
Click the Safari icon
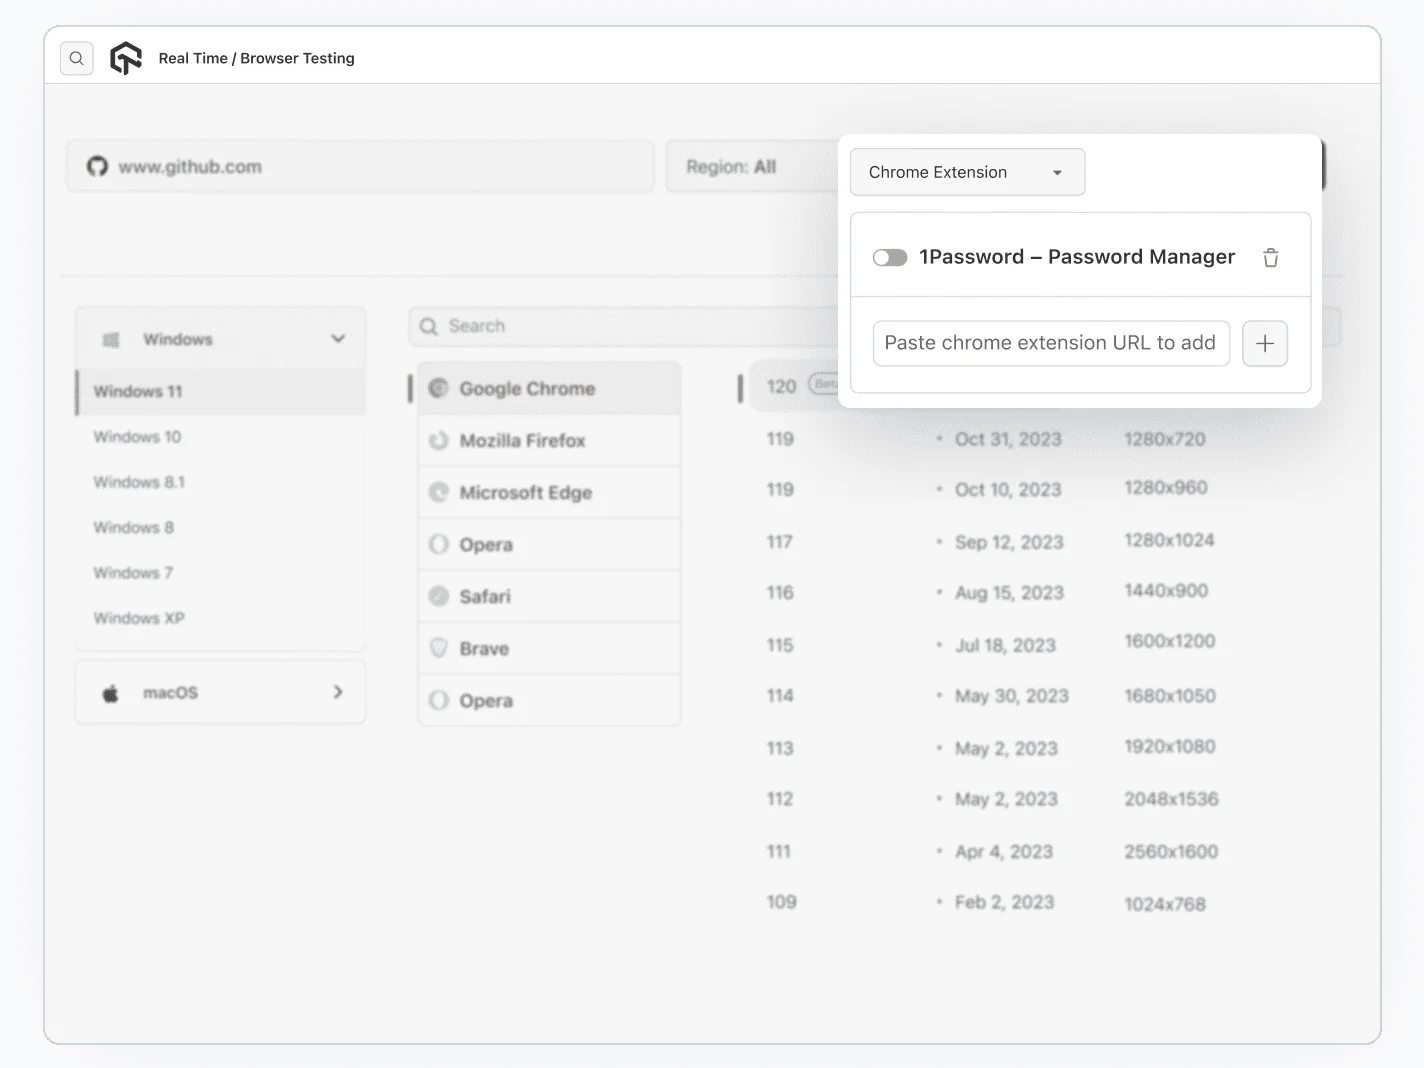438,596
